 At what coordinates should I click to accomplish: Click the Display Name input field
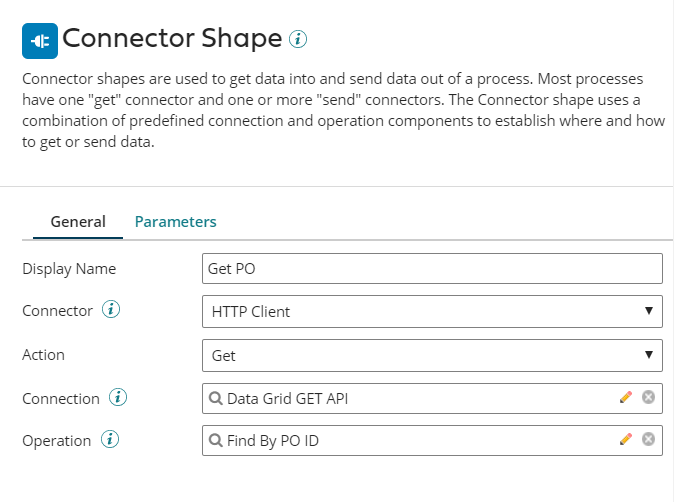pyautogui.click(x=432, y=269)
